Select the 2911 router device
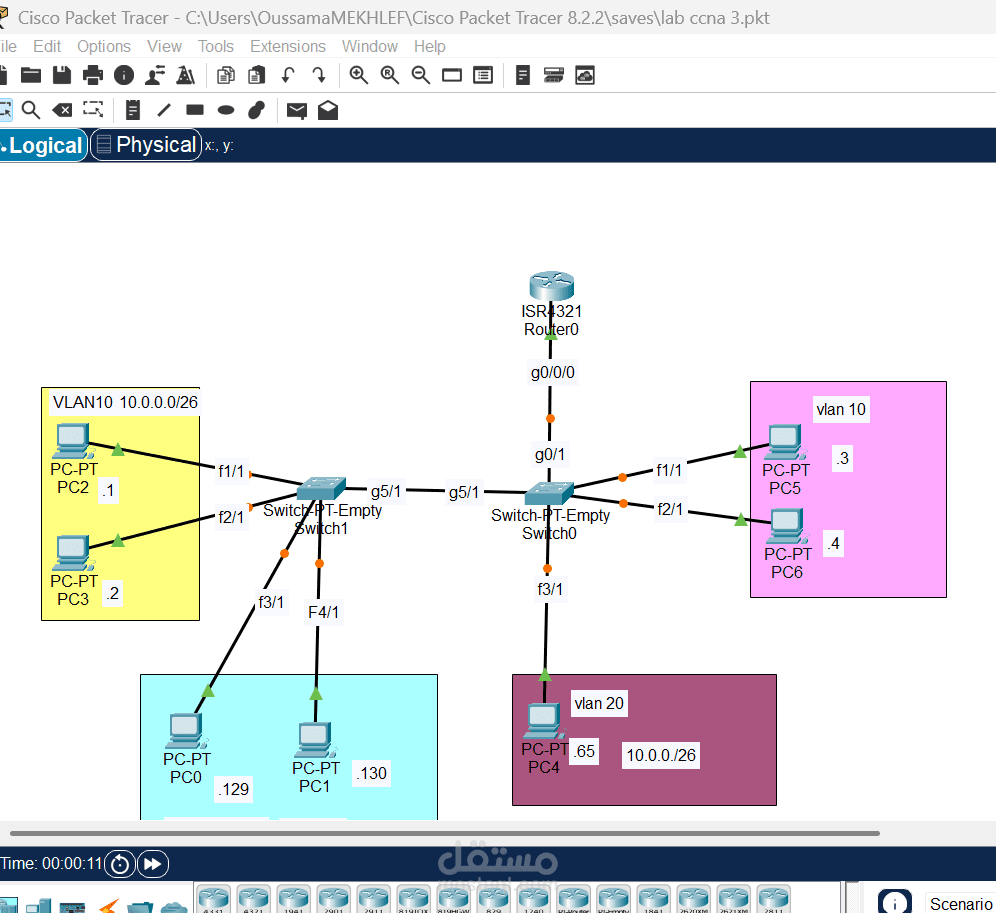Screen dimensions: 996x913 [x=374, y=900]
